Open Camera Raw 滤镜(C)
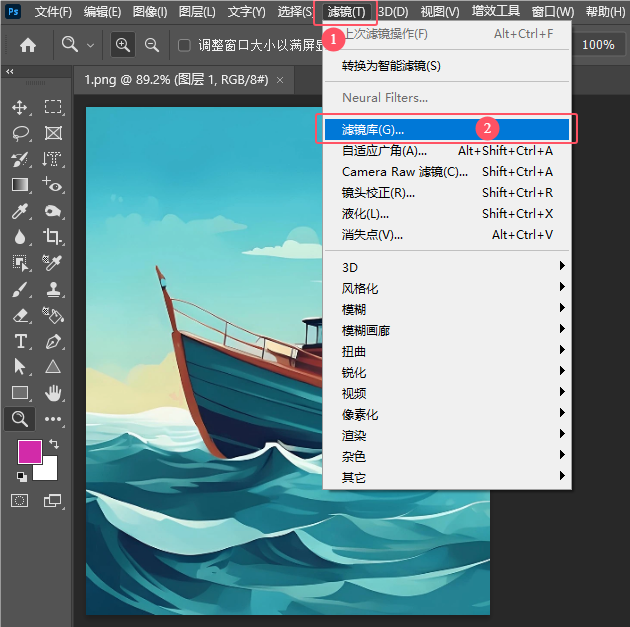Viewport: 630px width, 627px height. (448, 172)
